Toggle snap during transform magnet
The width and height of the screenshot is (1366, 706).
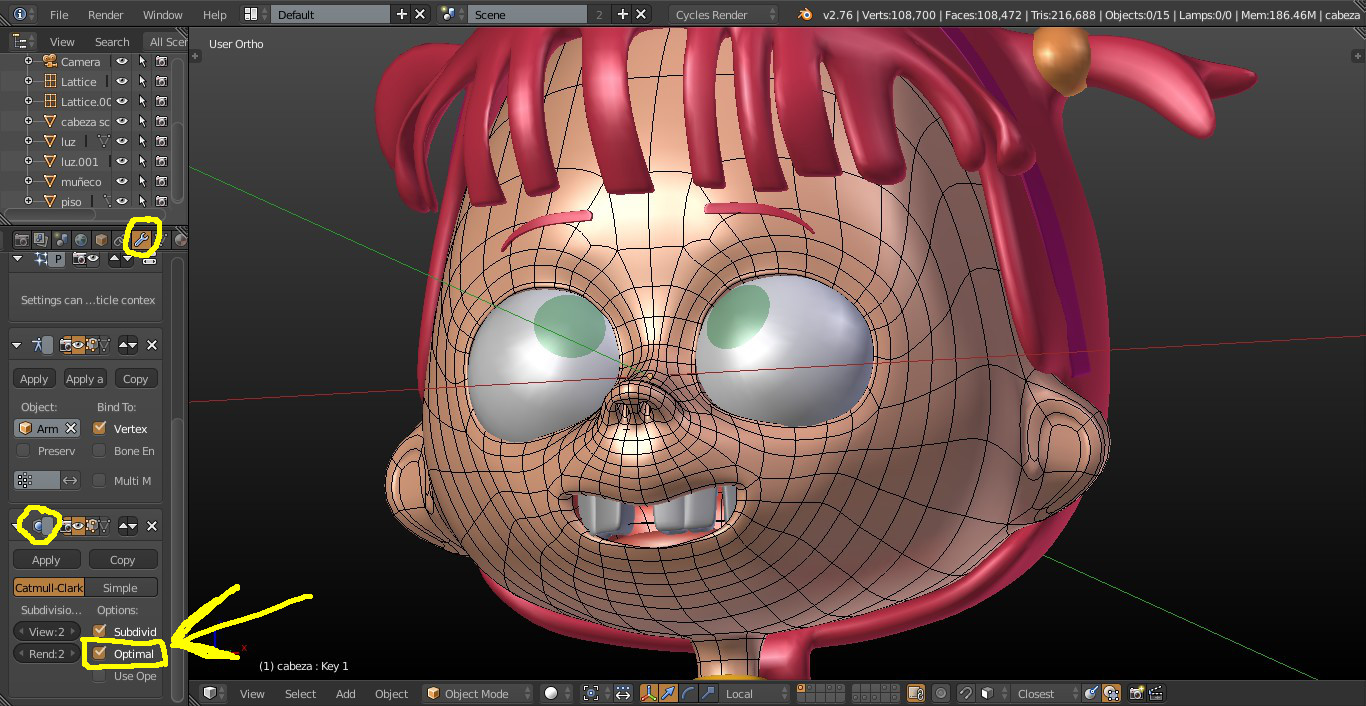(x=966, y=693)
